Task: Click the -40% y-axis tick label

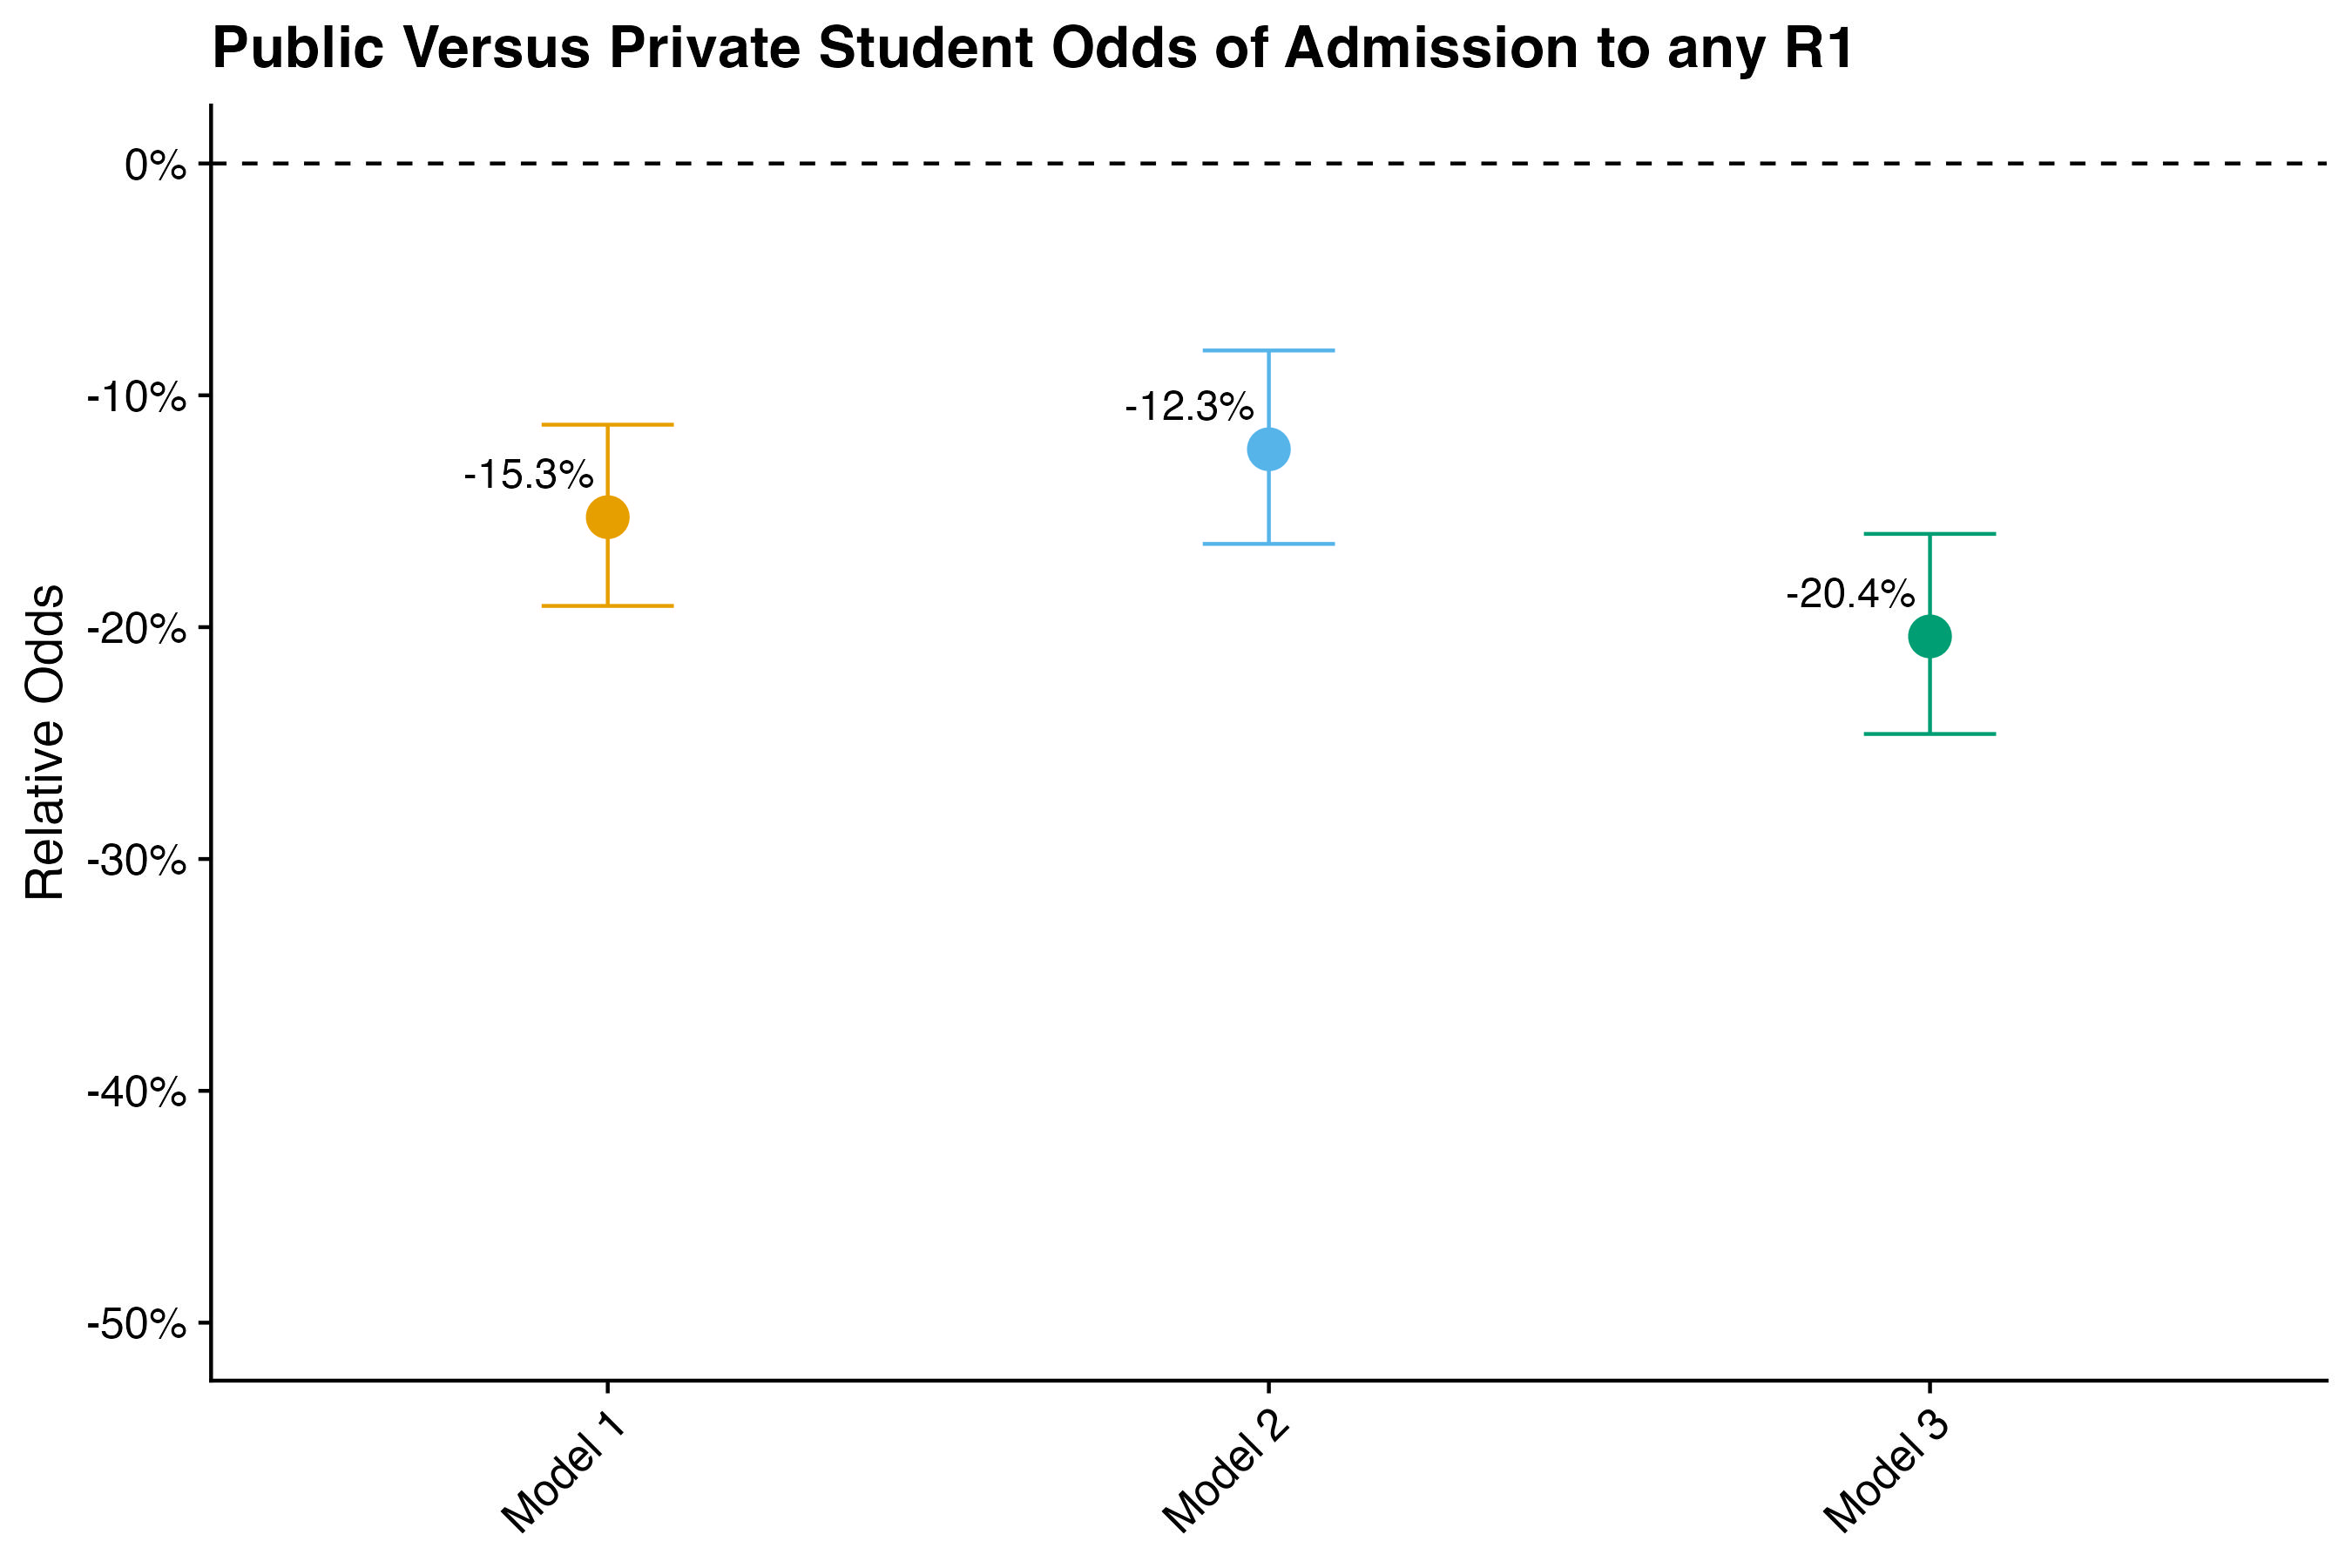Action: coord(137,1092)
